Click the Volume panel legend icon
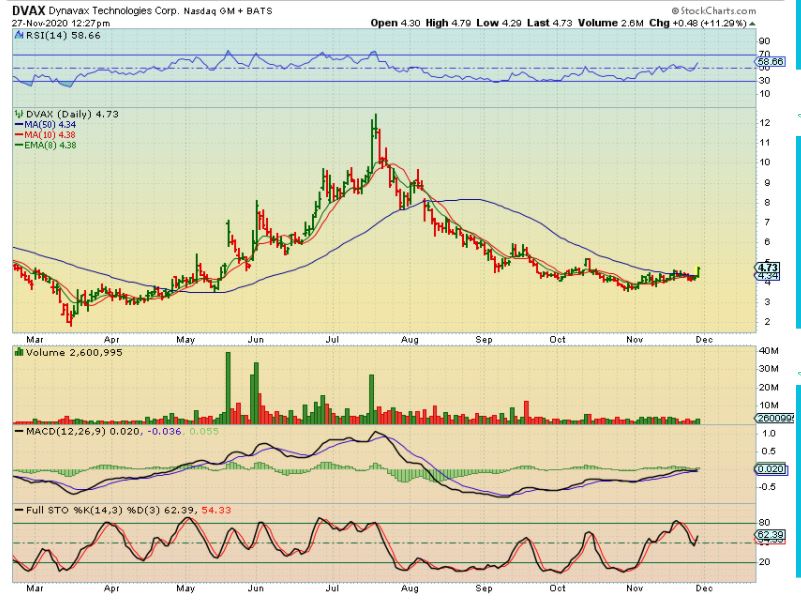Screen dimensions: 801x600 17,352
